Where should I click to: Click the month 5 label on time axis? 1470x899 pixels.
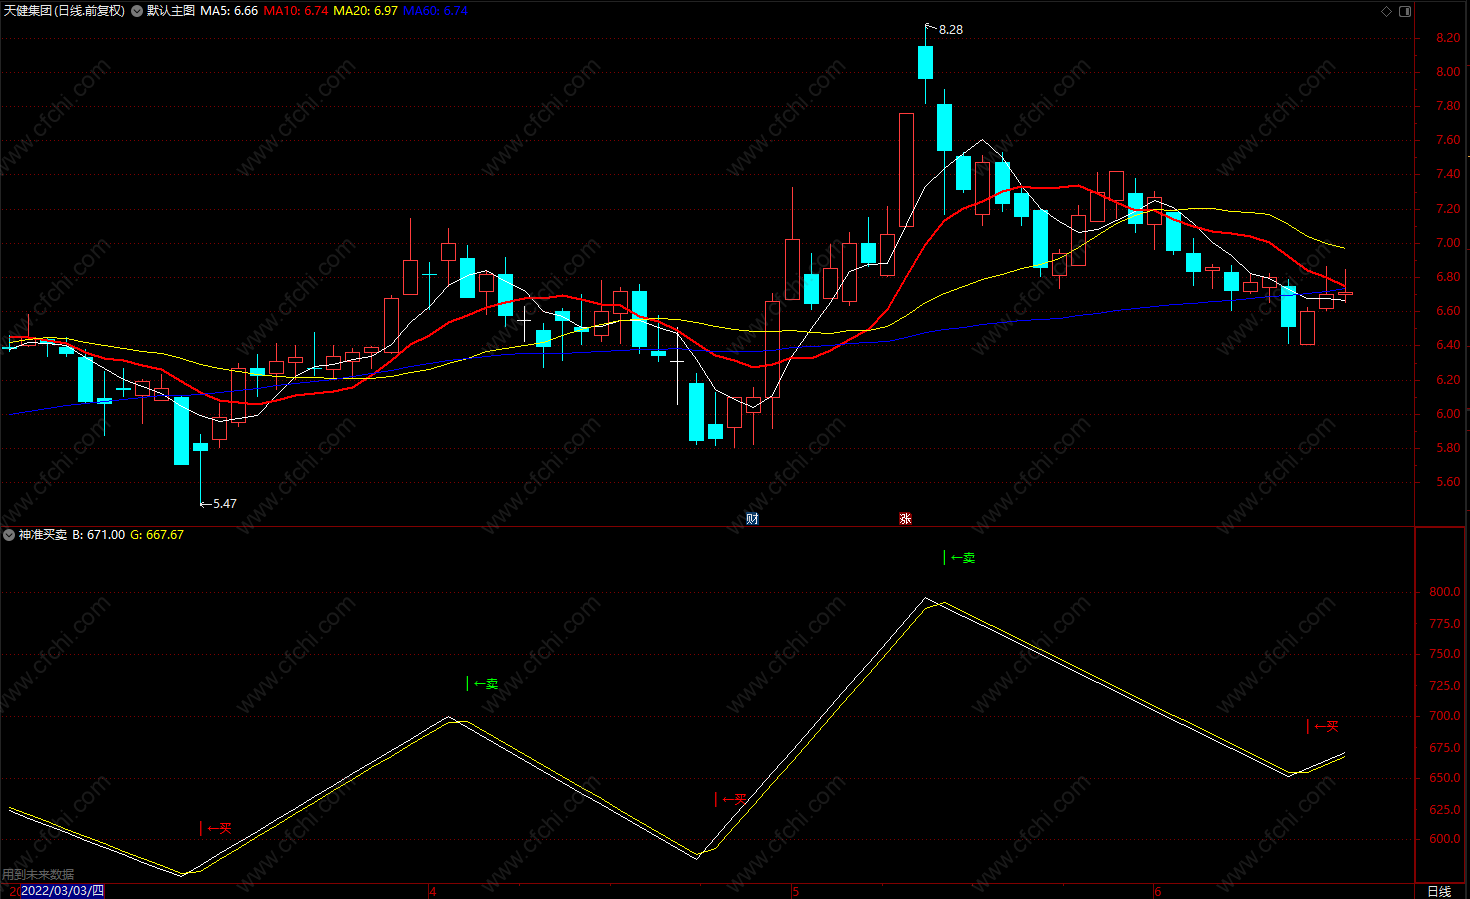tap(796, 891)
